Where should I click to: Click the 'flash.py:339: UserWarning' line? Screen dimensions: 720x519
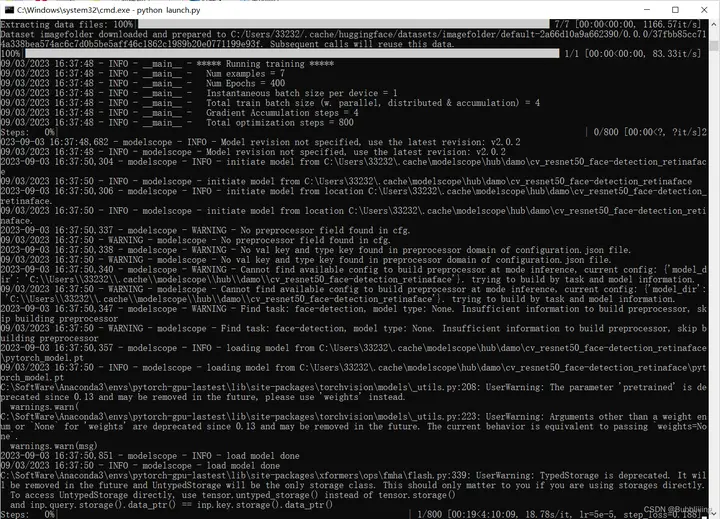point(353,480)
